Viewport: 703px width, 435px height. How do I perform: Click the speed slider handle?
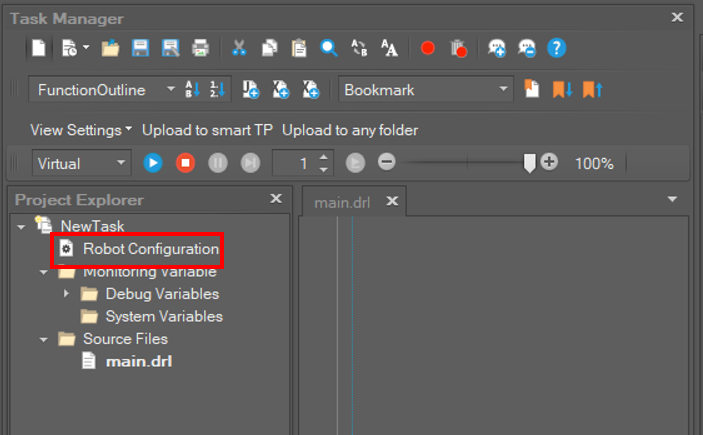pos(530,163)
